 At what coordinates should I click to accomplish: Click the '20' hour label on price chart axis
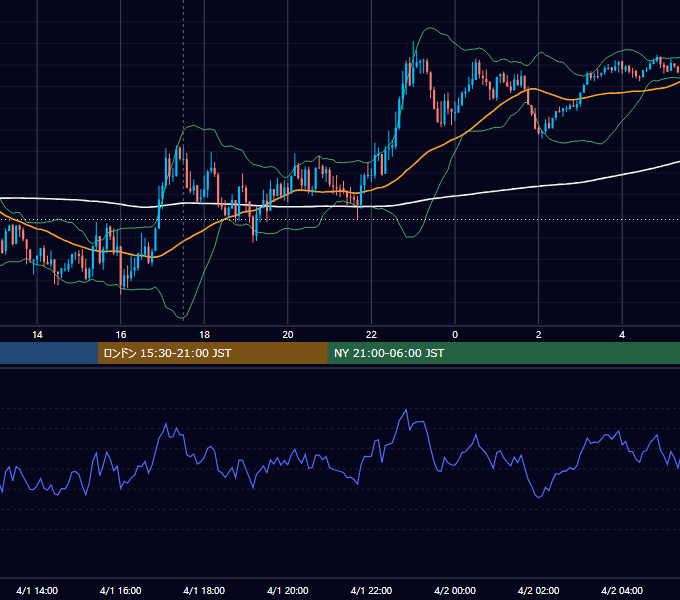pyautogui.click(x=288, y=335)
